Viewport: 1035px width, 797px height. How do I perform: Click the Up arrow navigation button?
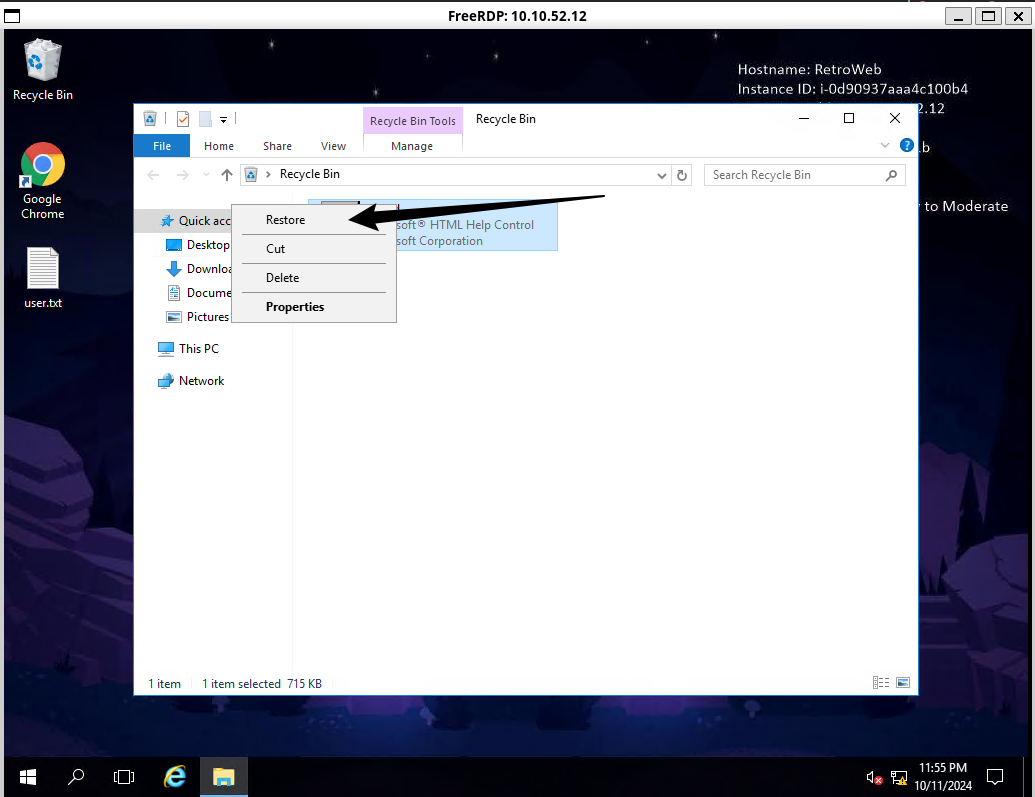227,175
